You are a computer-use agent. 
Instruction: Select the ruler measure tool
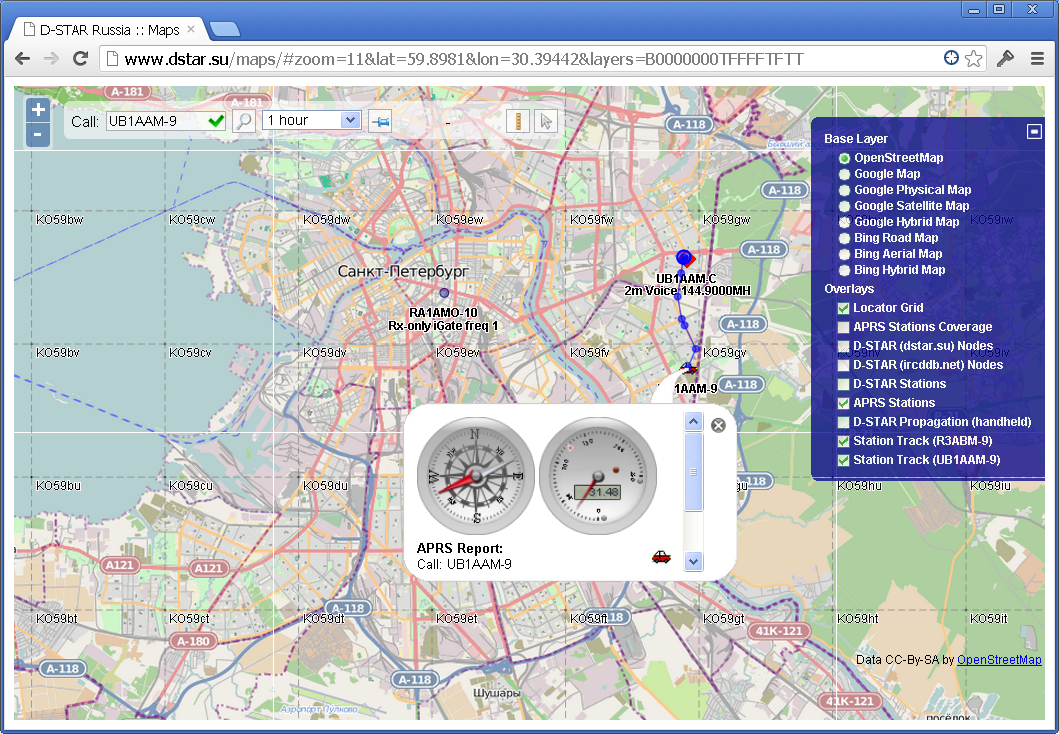pyautogui.click(x=518, y=122)
